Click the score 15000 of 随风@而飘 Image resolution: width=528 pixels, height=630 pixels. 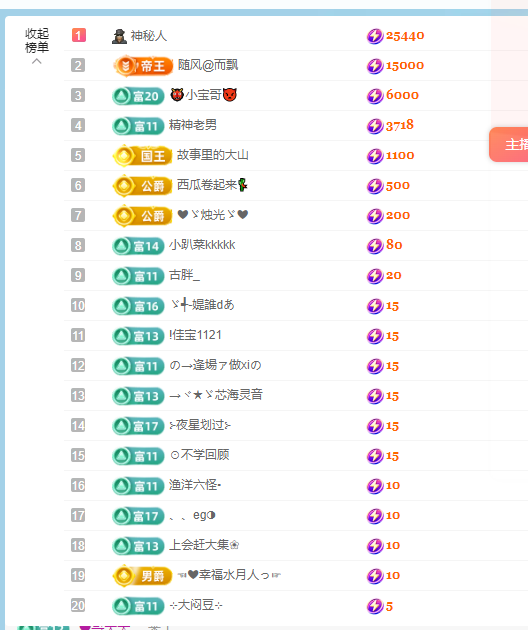tap(405, 65)
